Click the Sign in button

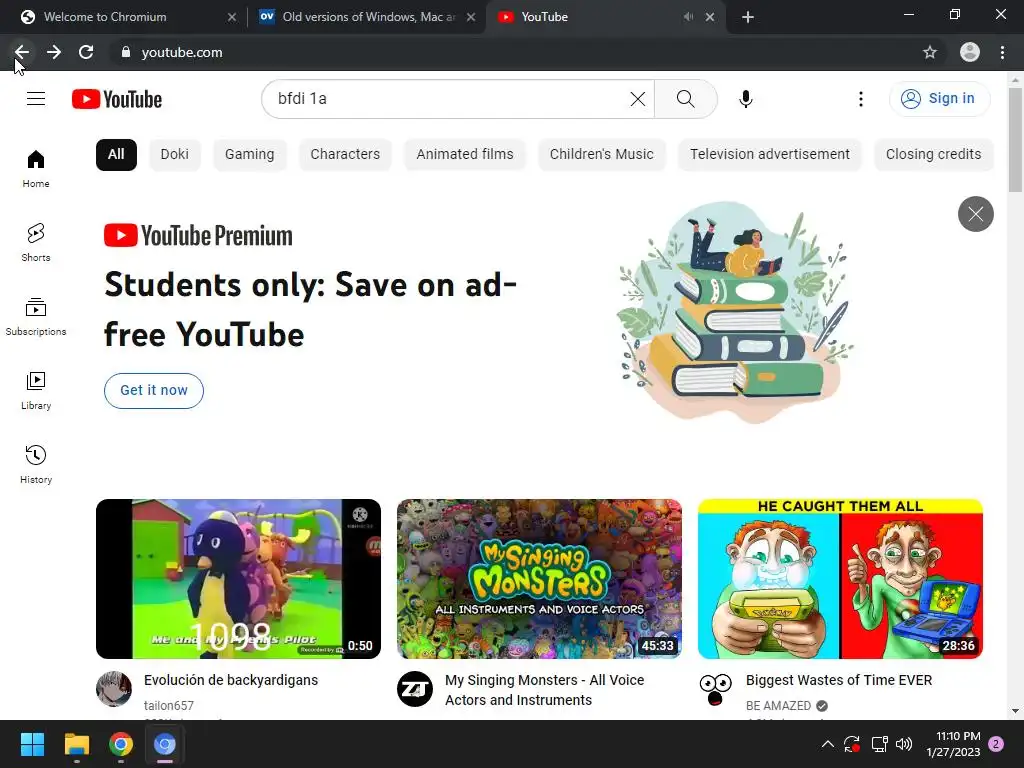click(x=939, y=99)
